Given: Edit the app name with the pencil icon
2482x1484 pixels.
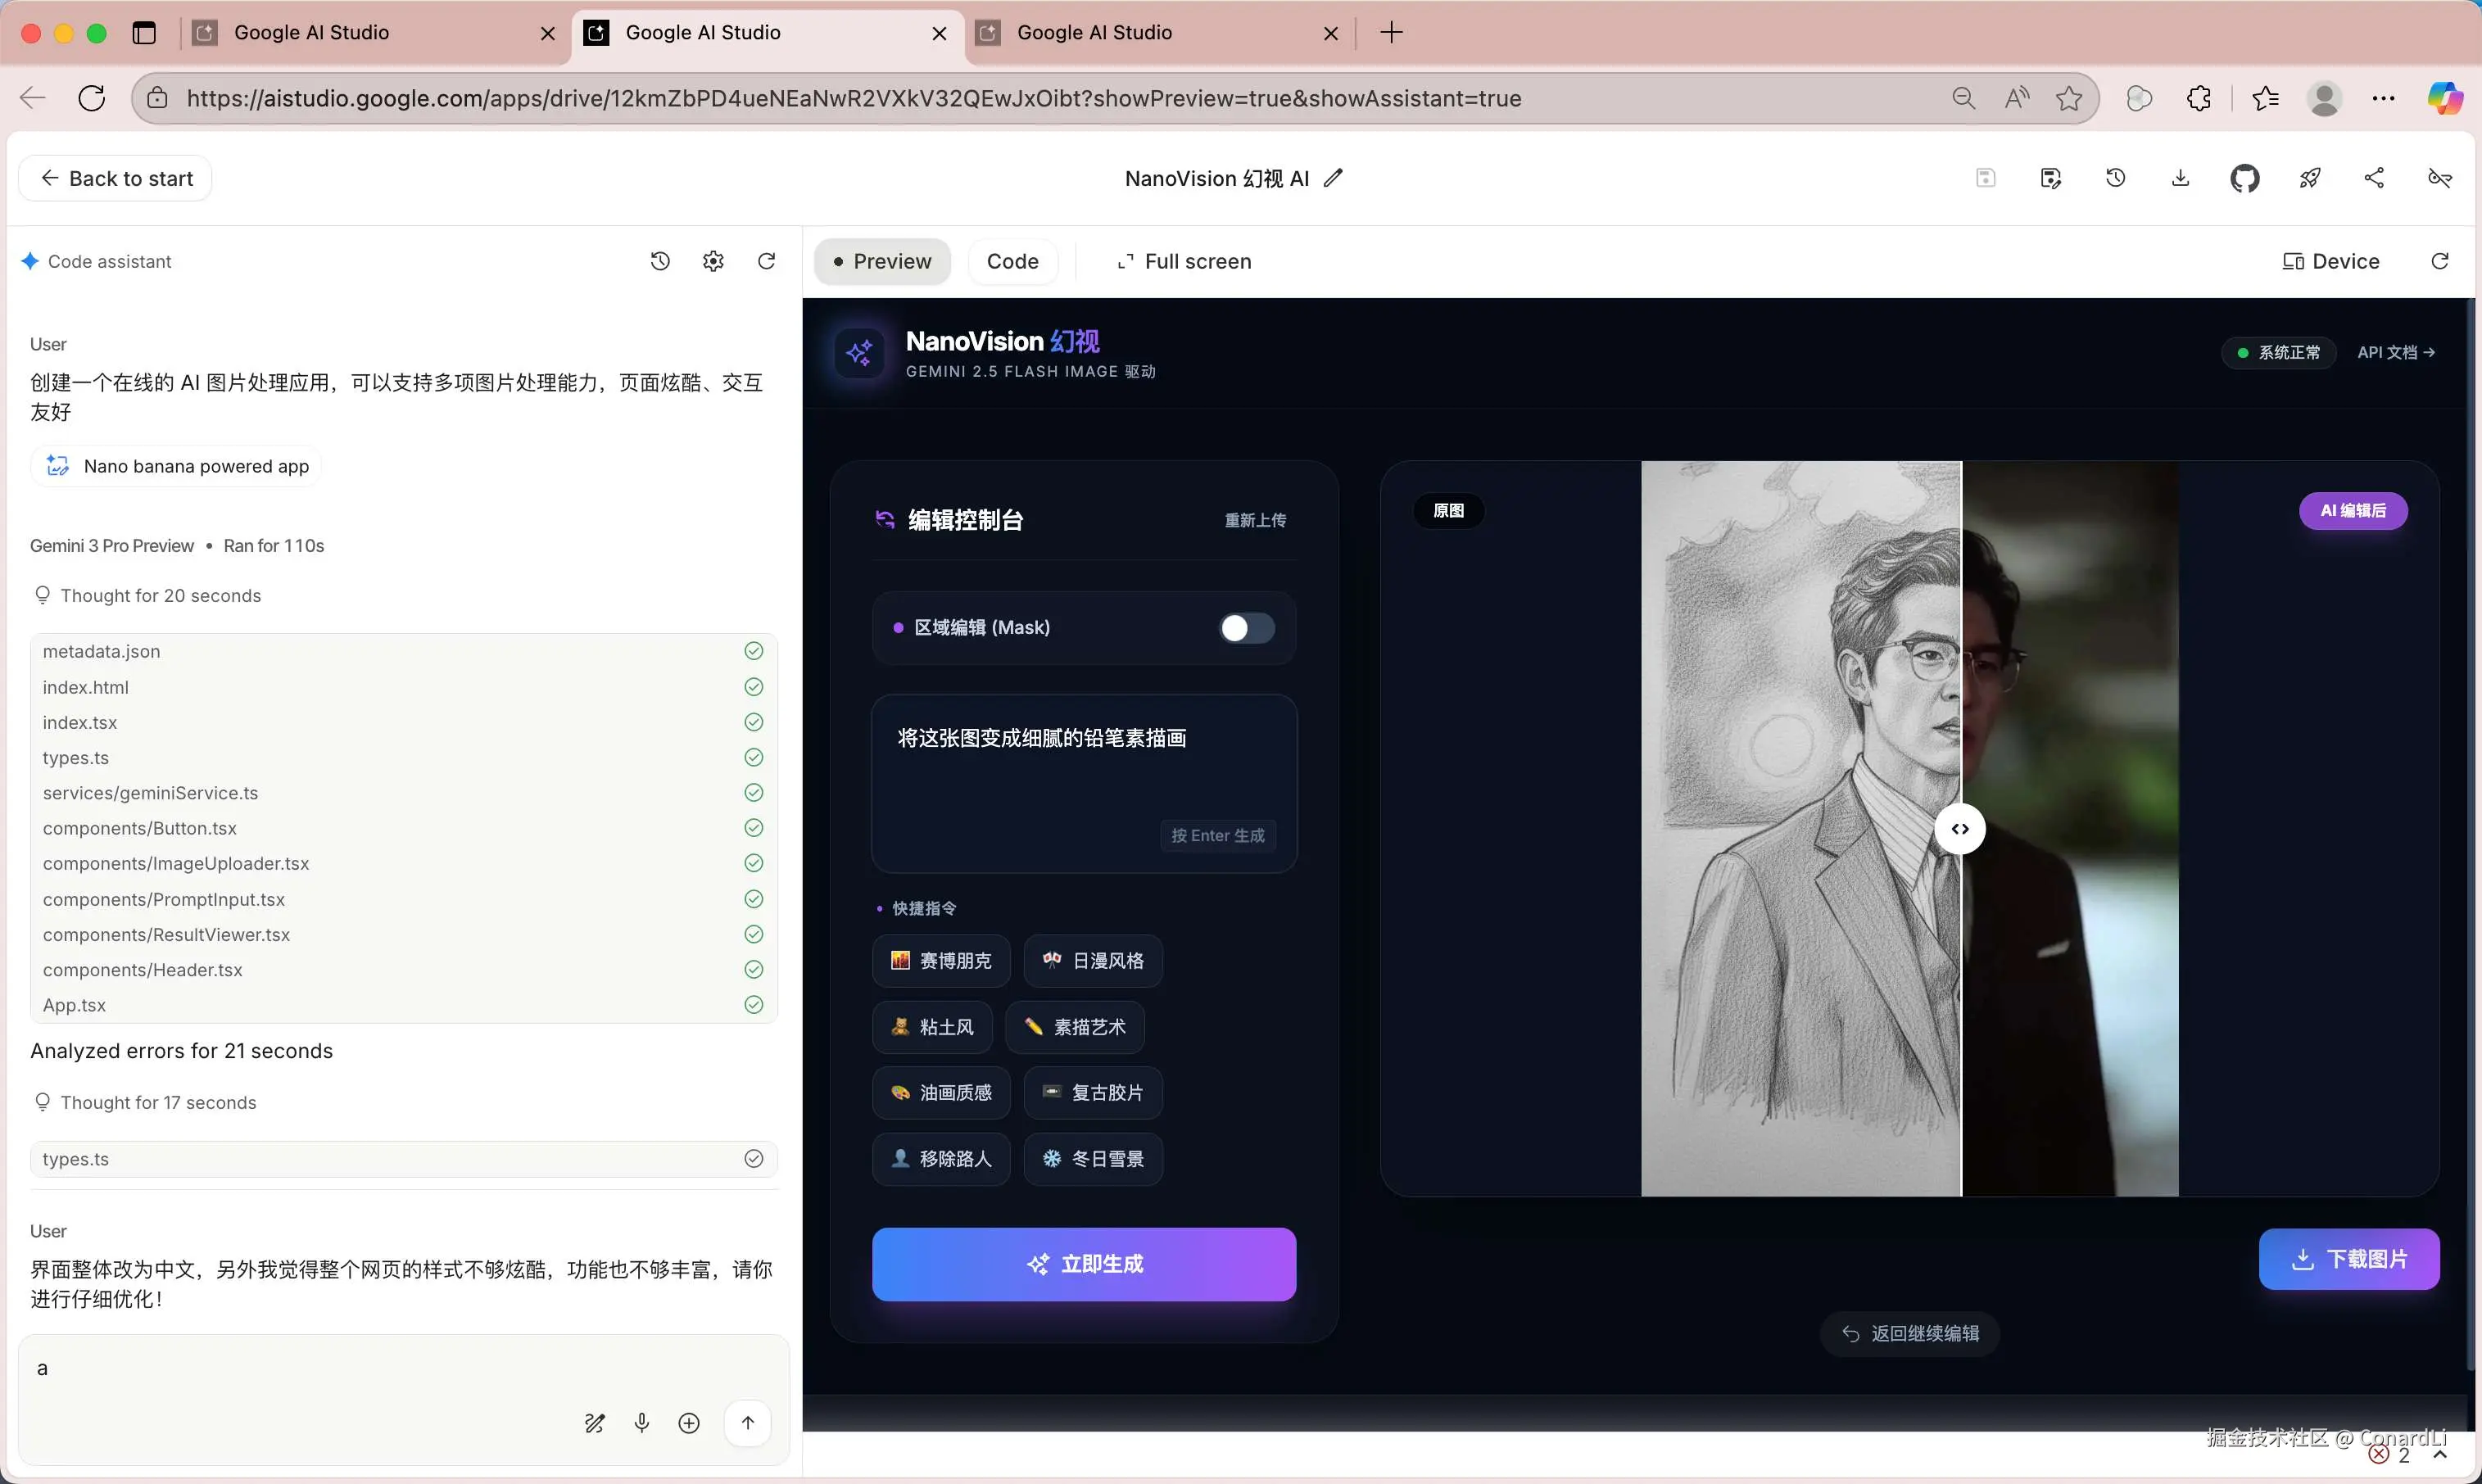Looking at the screenshot, I should click(x=1333, y=178).
